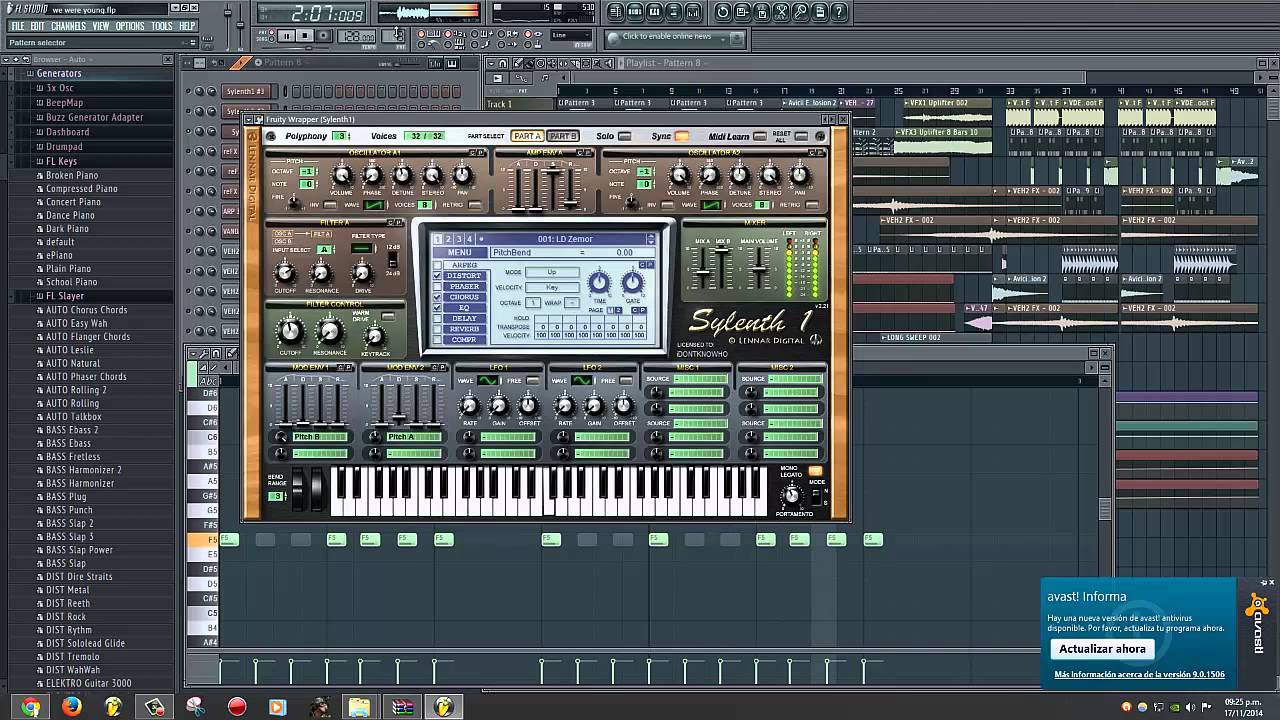
Task: Click the transport pause button
Action: 286,36
